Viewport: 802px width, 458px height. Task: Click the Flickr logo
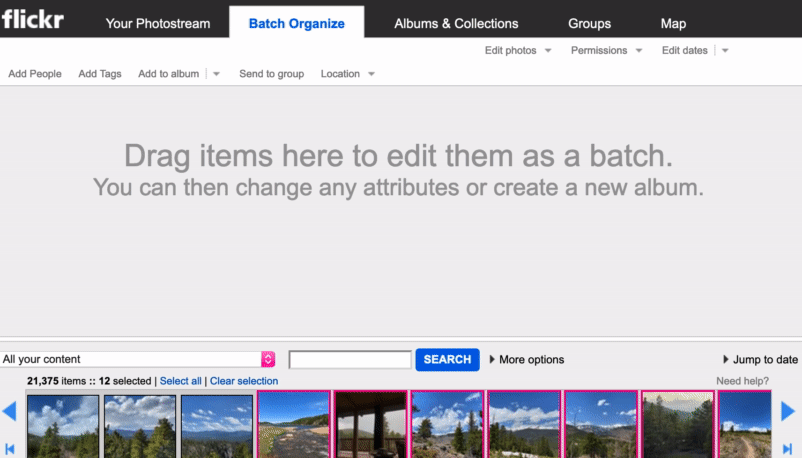click(33, 19)
